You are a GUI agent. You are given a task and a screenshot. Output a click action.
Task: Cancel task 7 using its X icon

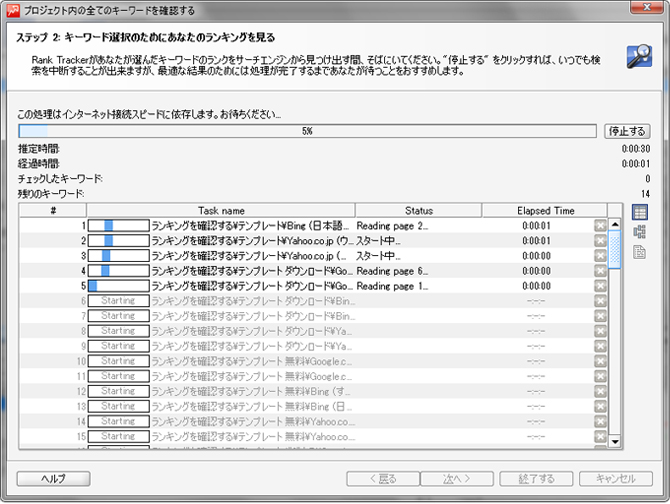point(600,316)
